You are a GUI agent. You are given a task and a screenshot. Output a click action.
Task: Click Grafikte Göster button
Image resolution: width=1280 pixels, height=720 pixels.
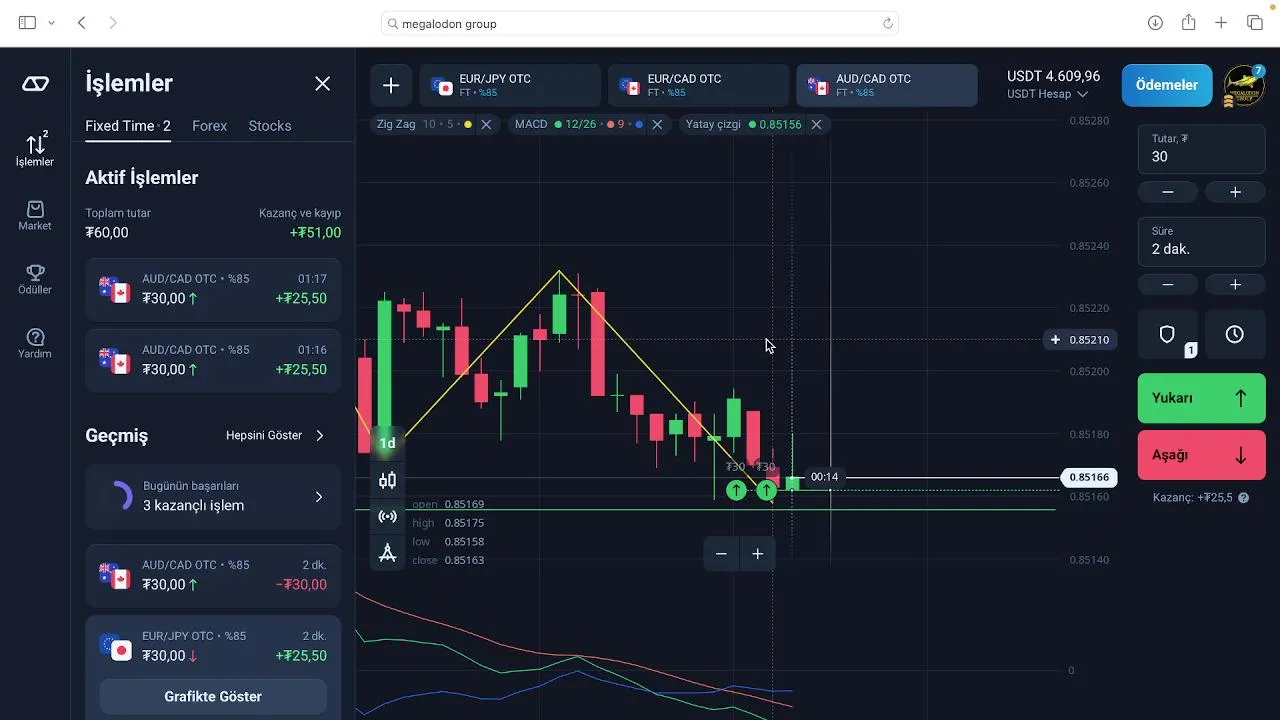[x=213, y=697]
